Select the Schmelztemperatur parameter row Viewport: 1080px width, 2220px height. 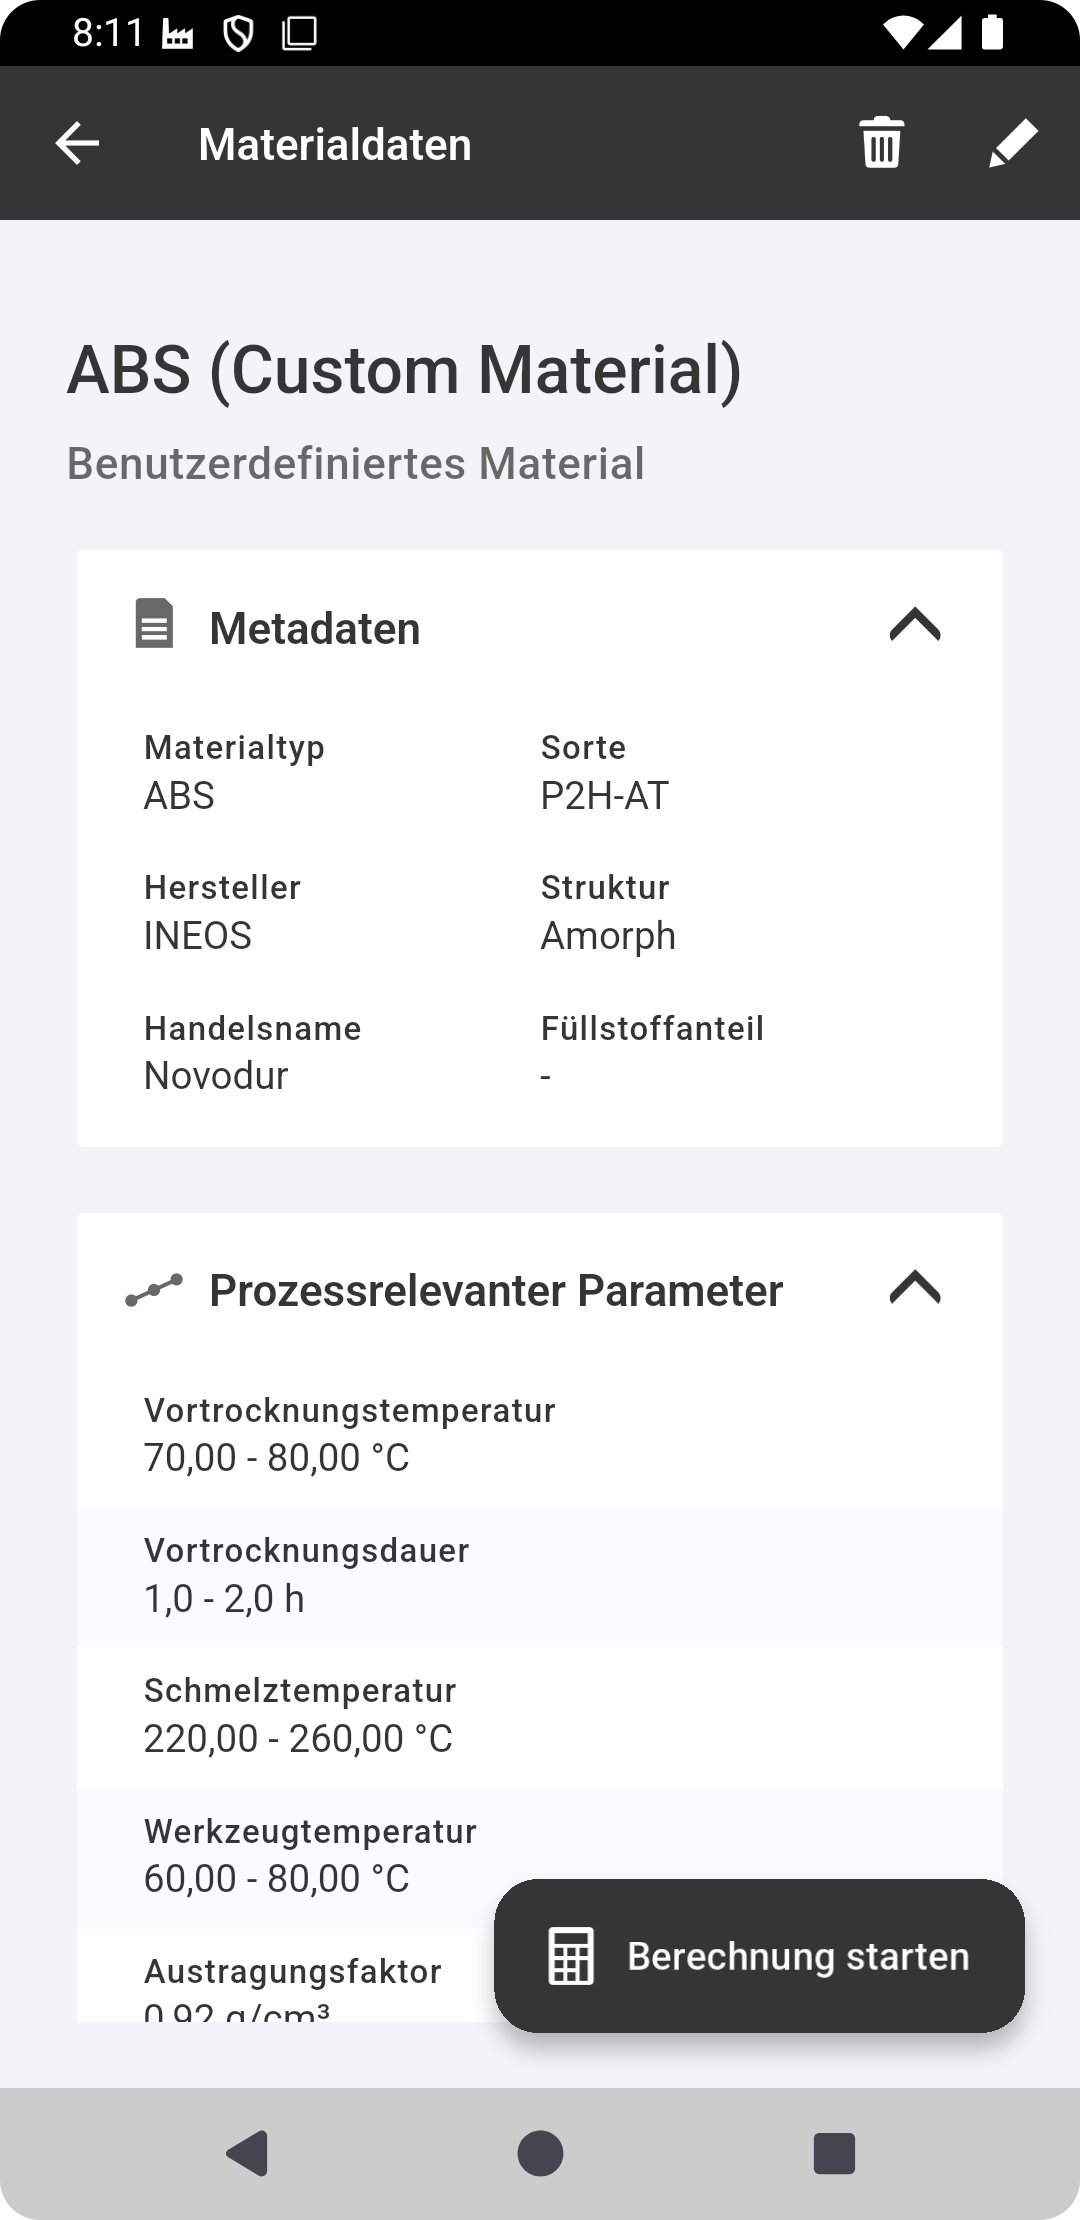point(540,1716)
